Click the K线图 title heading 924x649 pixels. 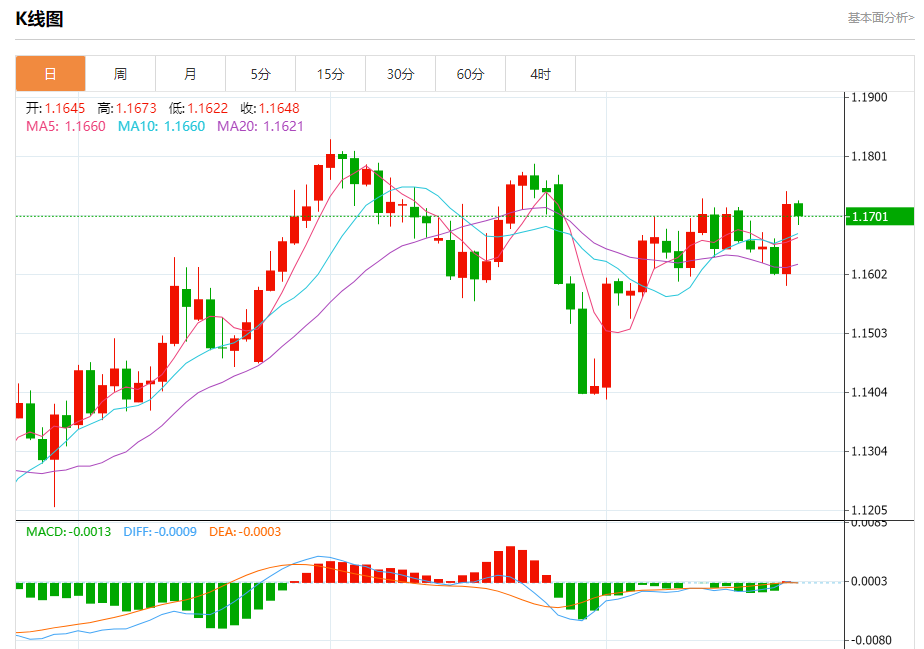click(39, 18)
